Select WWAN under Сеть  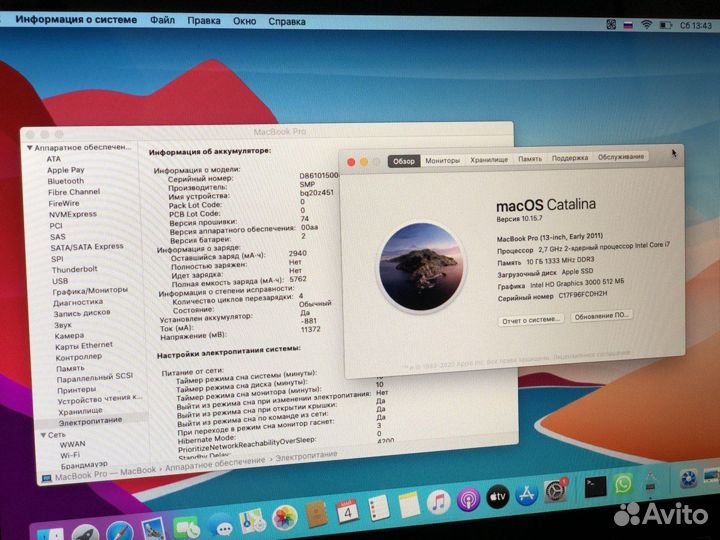pos(73,444)
